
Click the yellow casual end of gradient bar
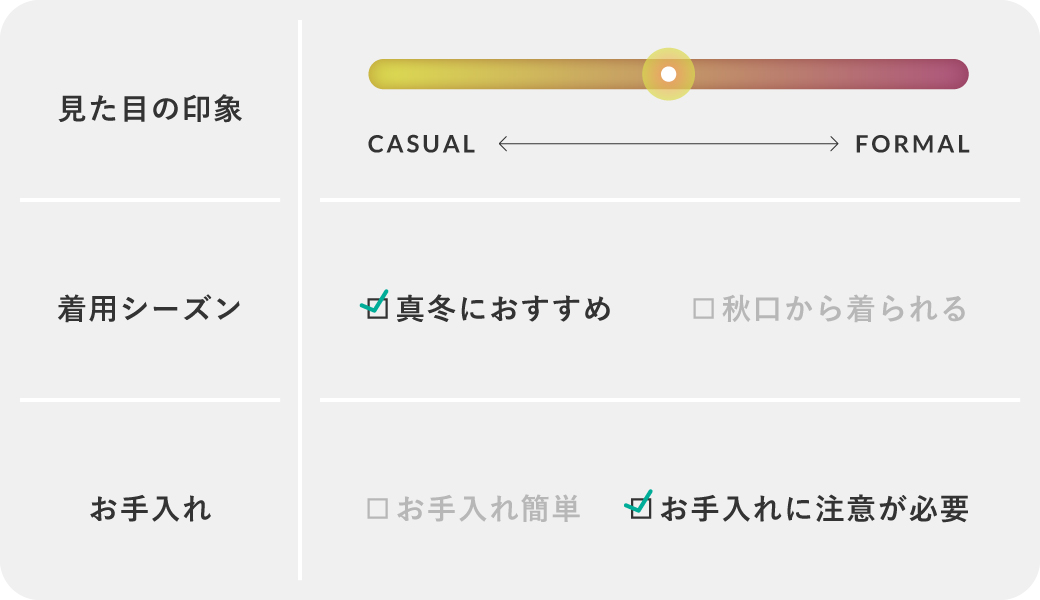385,74
